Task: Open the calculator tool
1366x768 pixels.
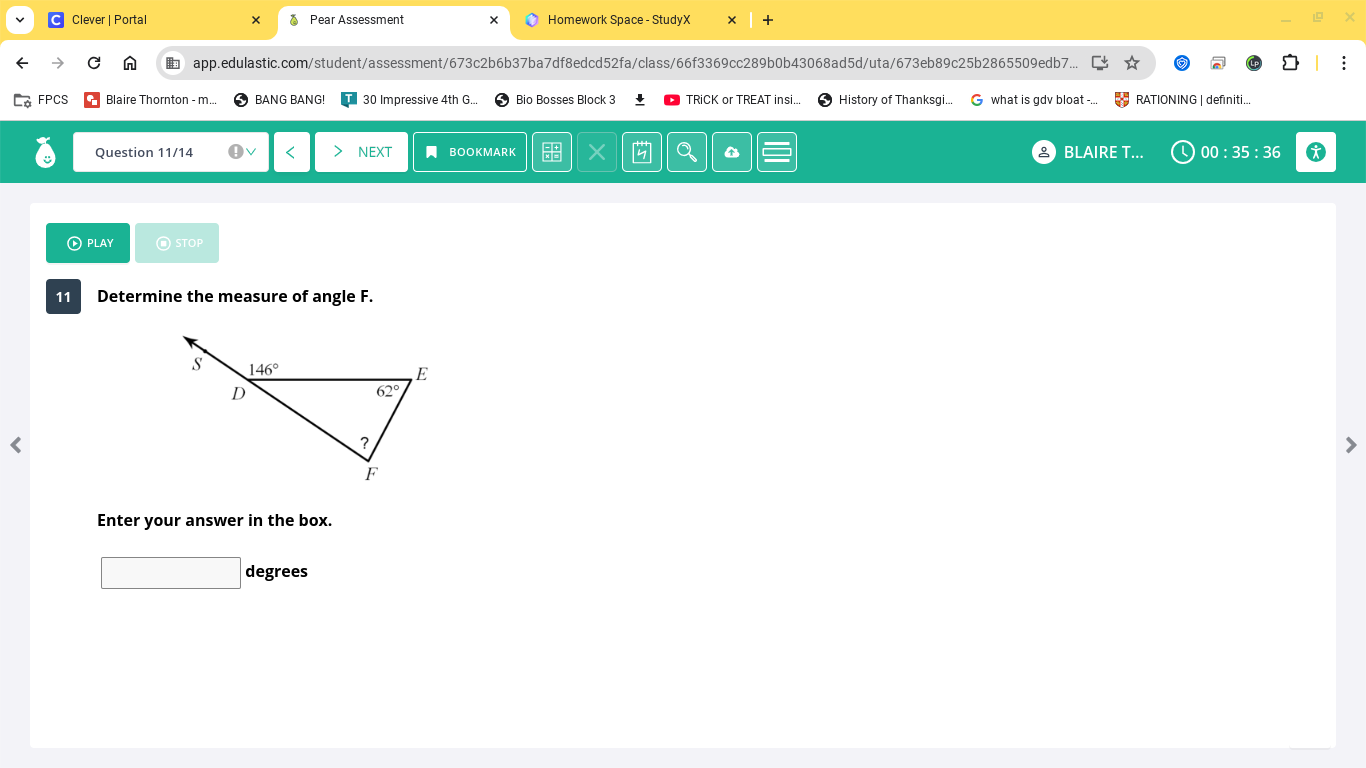Action: 552,152
